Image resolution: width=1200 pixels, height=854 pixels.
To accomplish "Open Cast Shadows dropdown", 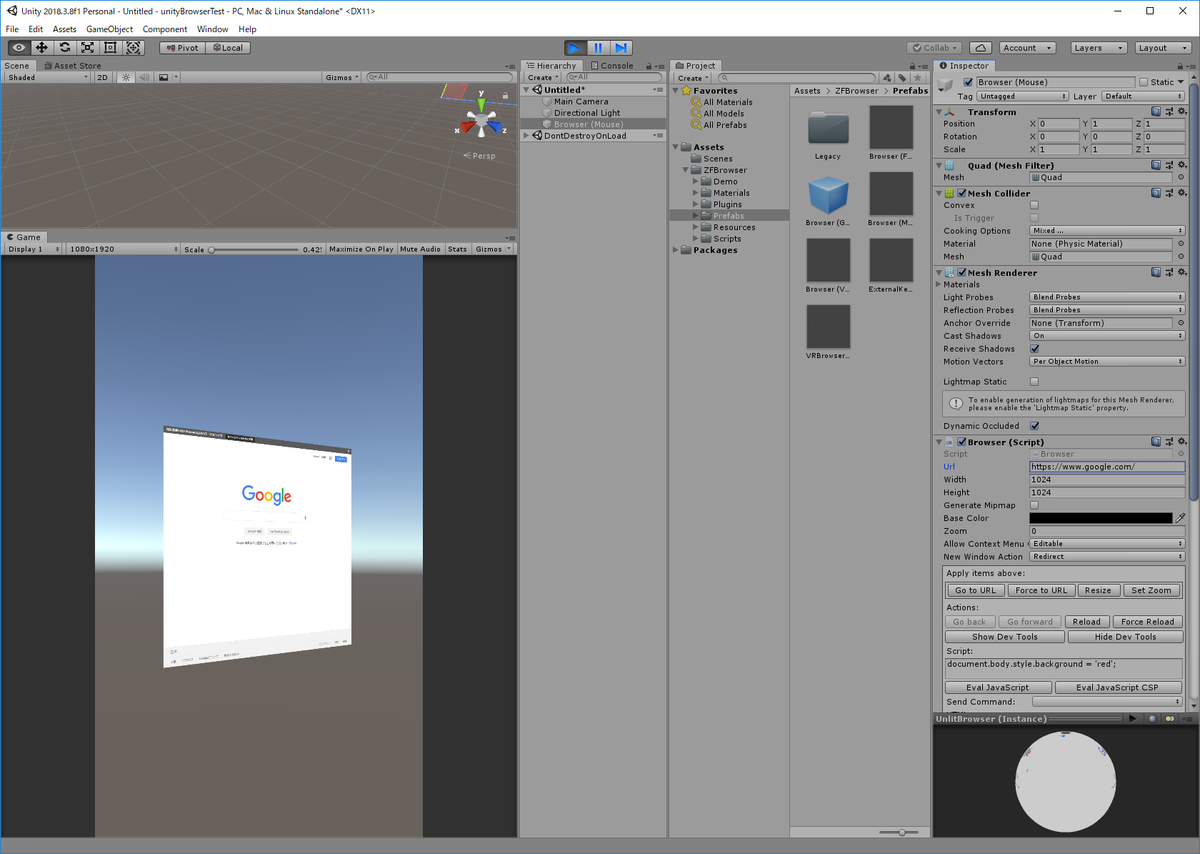I will pyautogui.click(x=1107, y=336).
